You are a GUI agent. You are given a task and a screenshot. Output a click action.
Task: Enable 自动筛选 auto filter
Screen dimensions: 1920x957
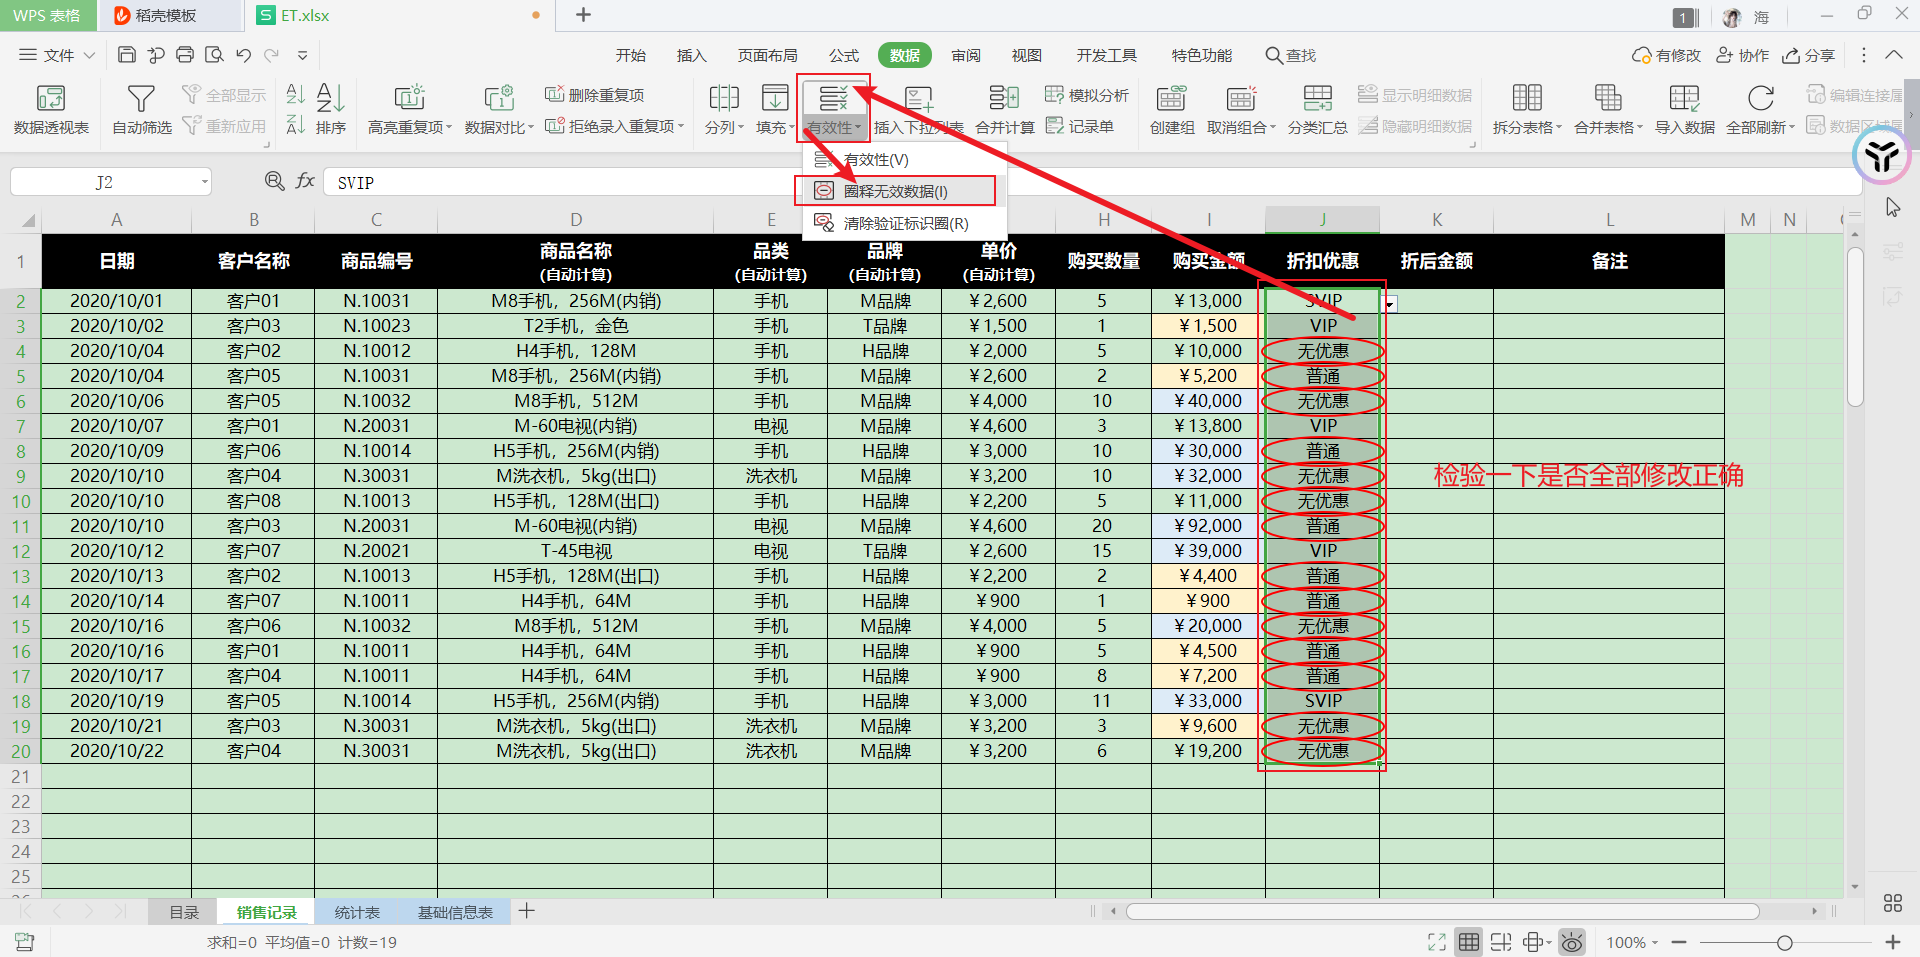point(141,110)
